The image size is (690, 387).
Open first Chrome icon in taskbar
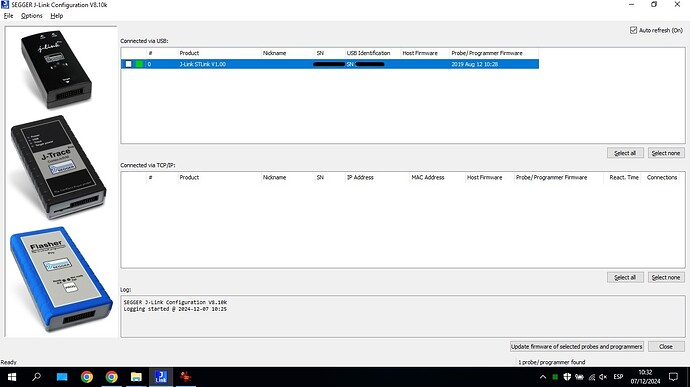pos(87,377)
